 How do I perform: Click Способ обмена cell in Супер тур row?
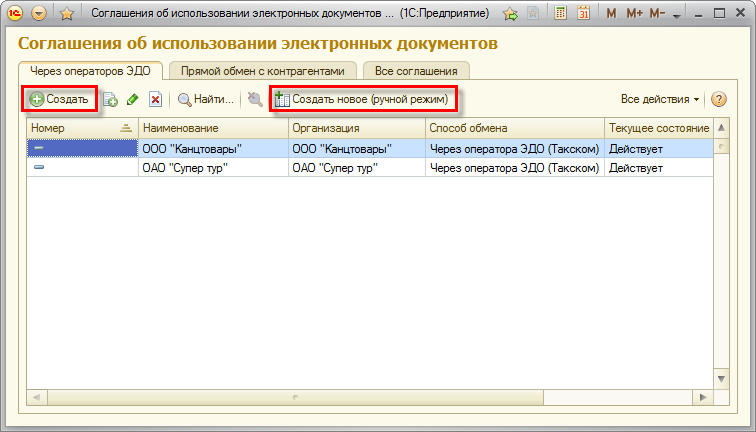click(515, 168)
